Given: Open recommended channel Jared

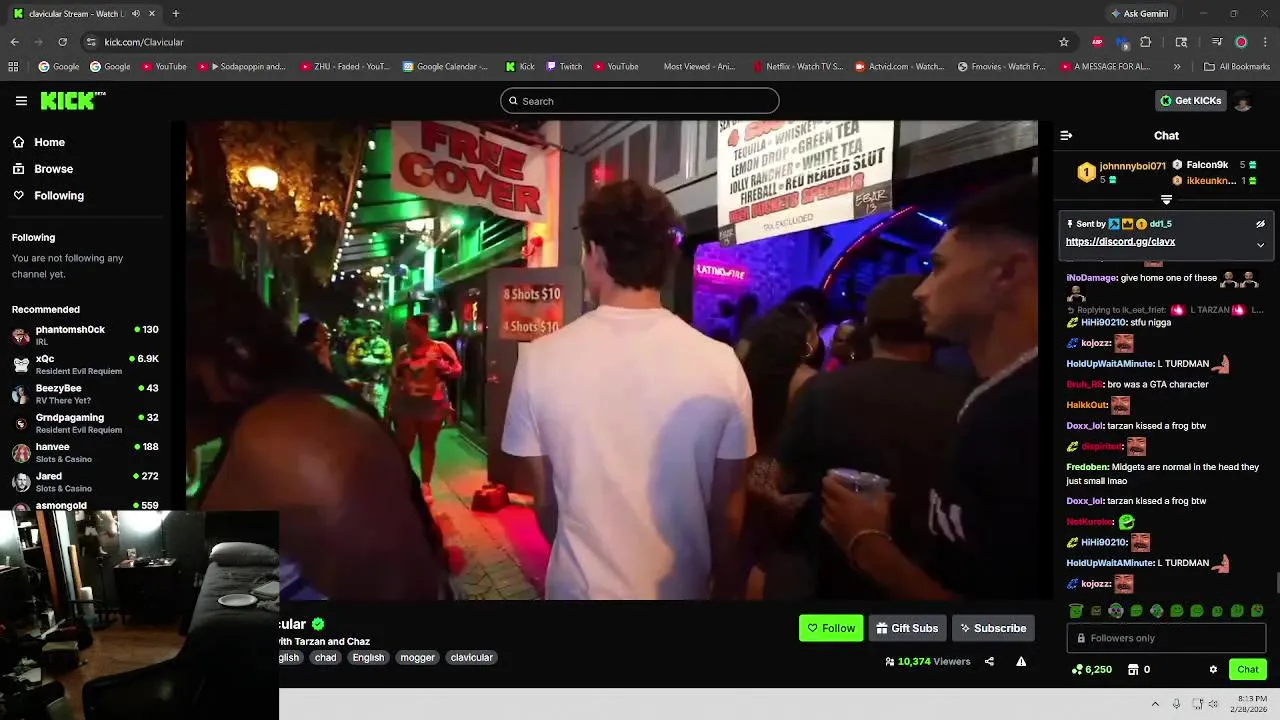Looking at the screenshot, I should coord(85,481).
